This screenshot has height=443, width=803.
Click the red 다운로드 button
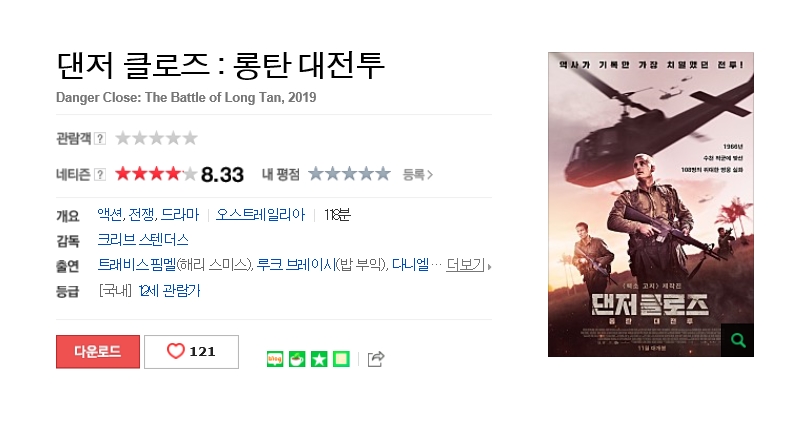[98, 352]
